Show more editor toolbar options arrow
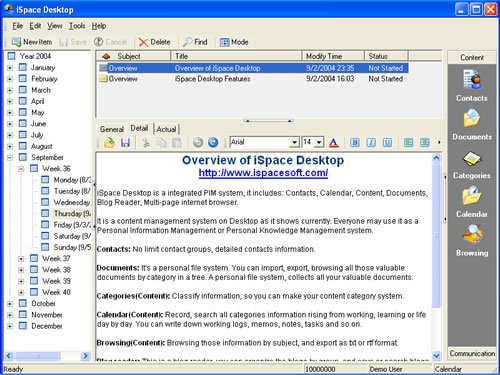The width and height of the screenshot is (500, 375). click(x=439, y=142)
